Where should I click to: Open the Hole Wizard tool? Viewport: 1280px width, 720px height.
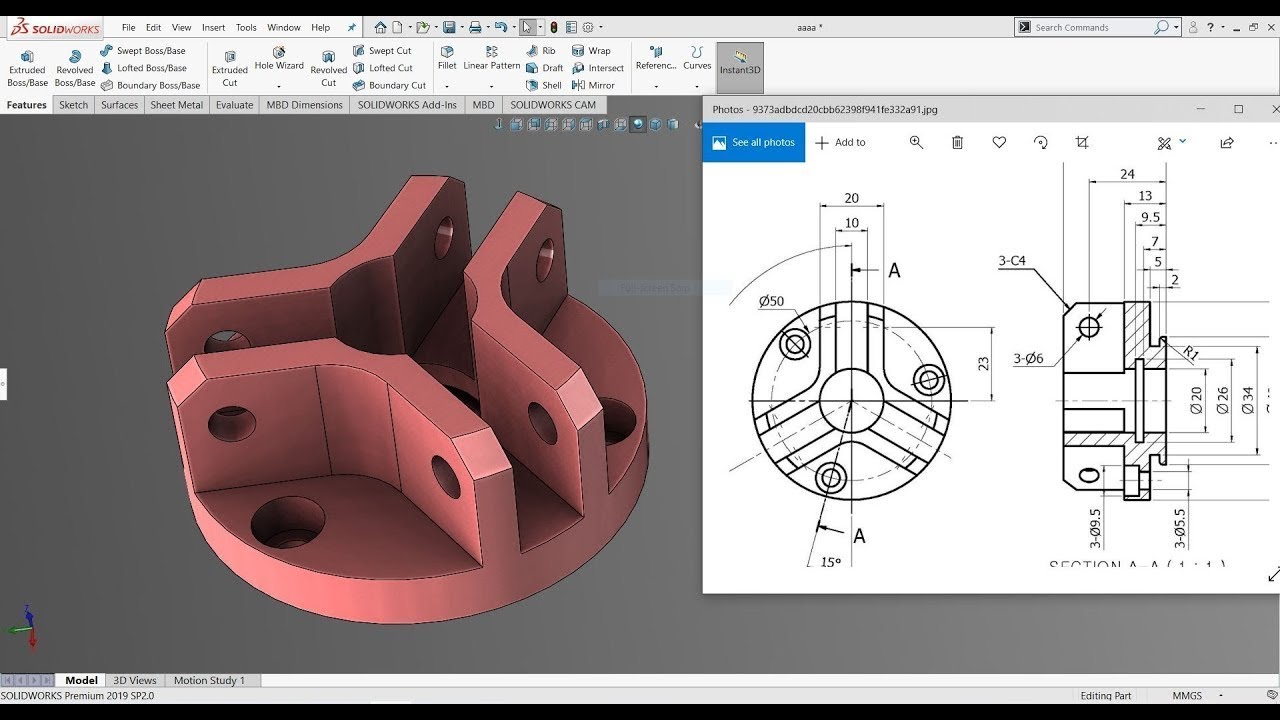pos(279,59)
